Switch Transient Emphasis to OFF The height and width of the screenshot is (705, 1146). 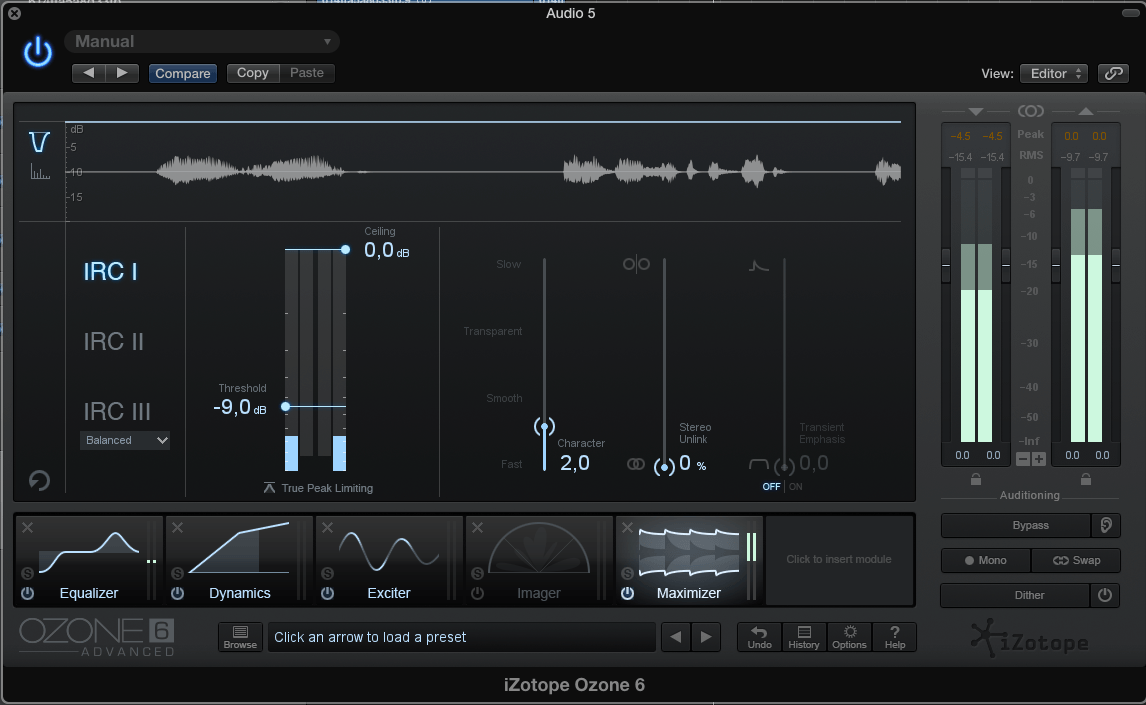pyautogui.click(x=771, y=487)
